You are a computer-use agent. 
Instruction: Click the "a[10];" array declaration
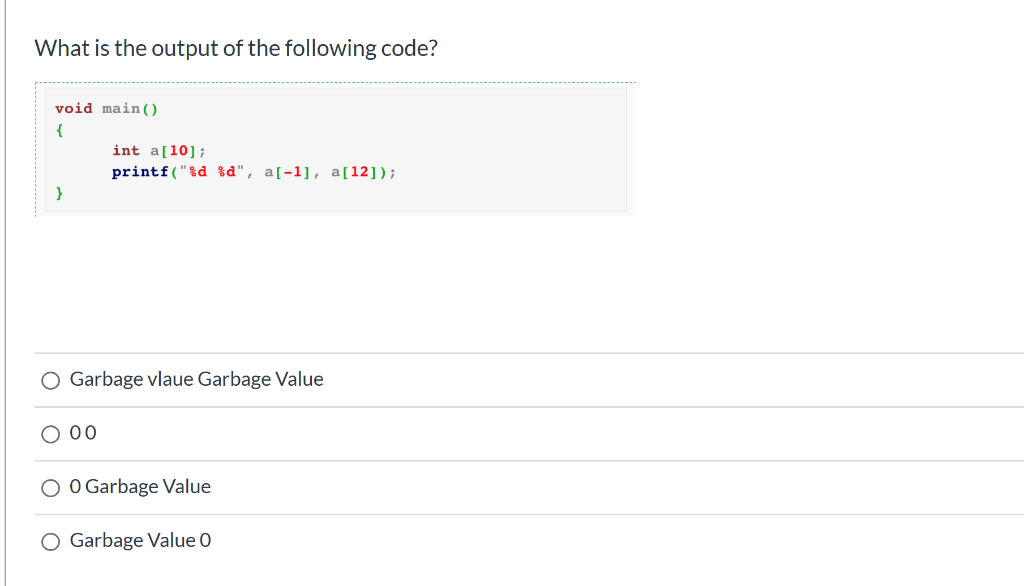click(178, 151)
